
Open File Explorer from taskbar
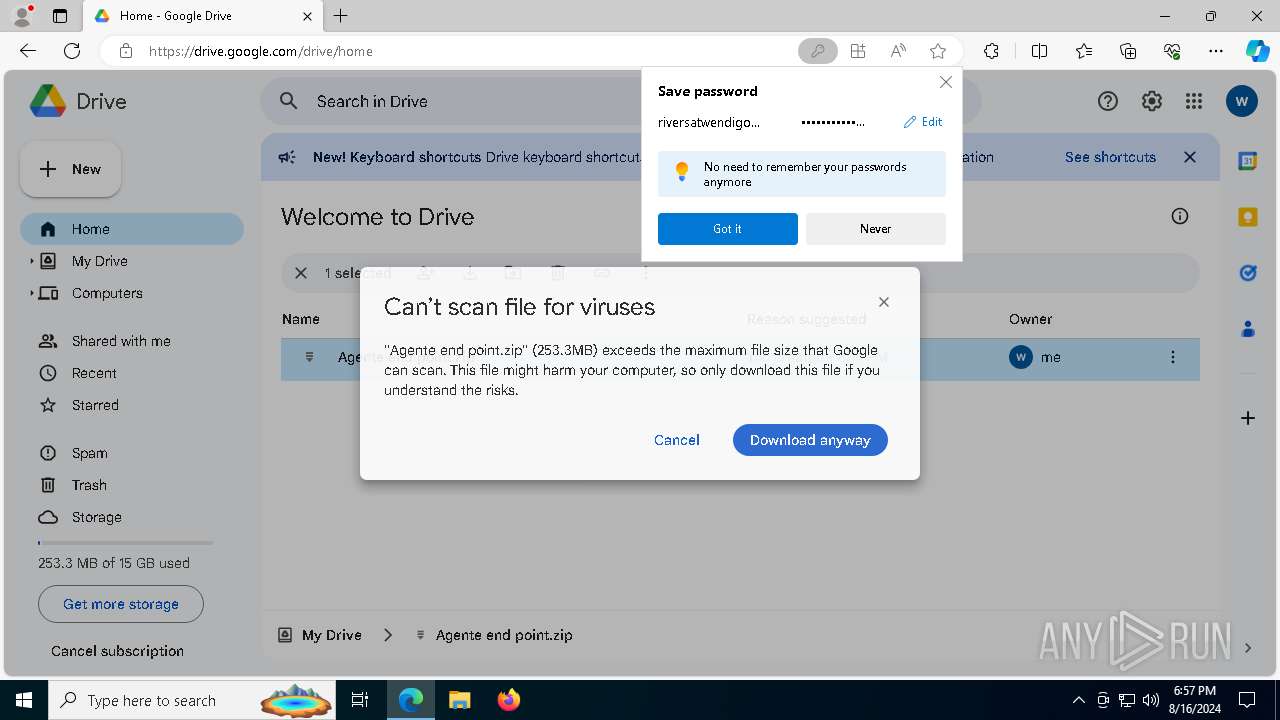(x=460, y=700)
